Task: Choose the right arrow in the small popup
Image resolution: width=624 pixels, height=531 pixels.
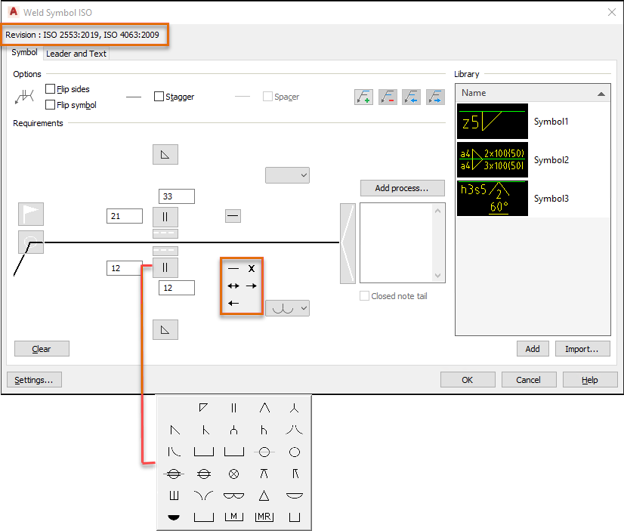Action: coord(251,286)
